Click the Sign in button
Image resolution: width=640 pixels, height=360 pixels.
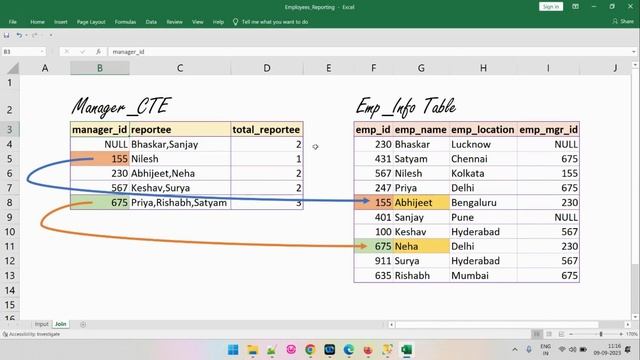(x=551, y=7)
